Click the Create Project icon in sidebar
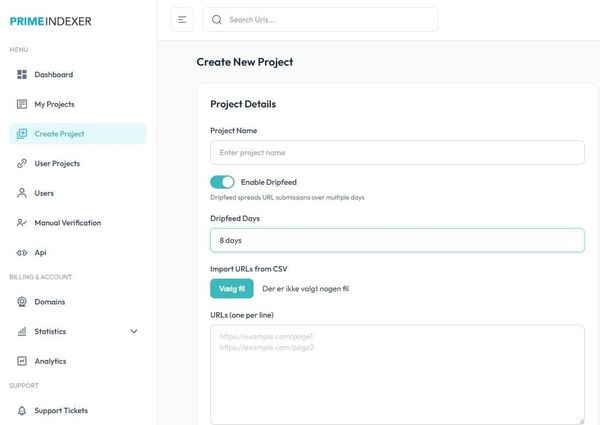The height and width of the screenshot is (425, 600). pos(22,134)
